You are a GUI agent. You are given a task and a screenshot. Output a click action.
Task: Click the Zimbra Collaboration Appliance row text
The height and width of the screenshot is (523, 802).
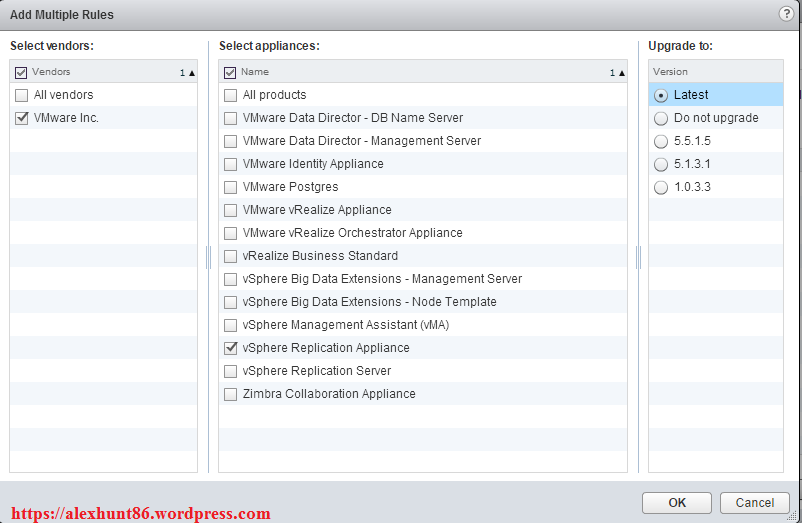(329, 394)
